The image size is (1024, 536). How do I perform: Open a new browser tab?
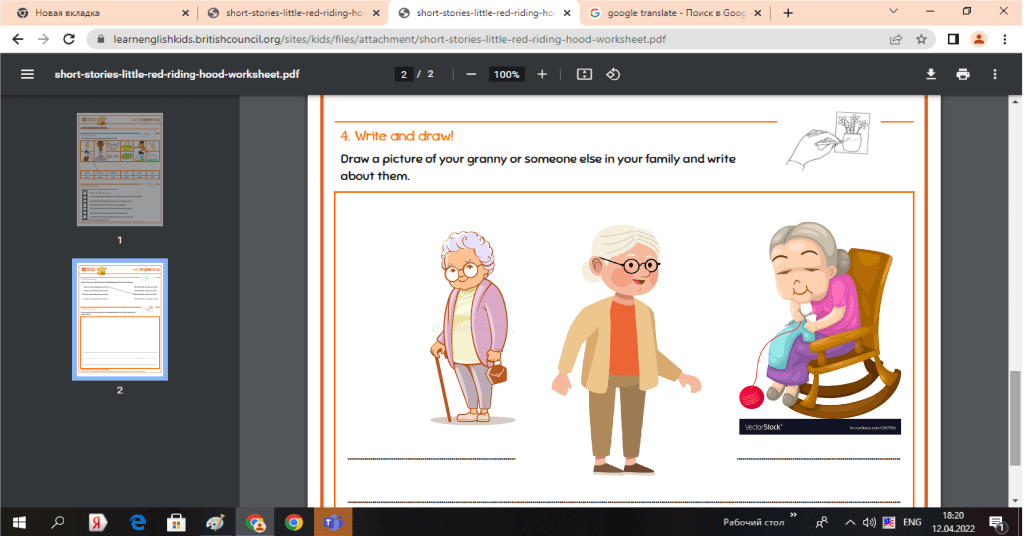pyautogui.click(x=788, y=13)
